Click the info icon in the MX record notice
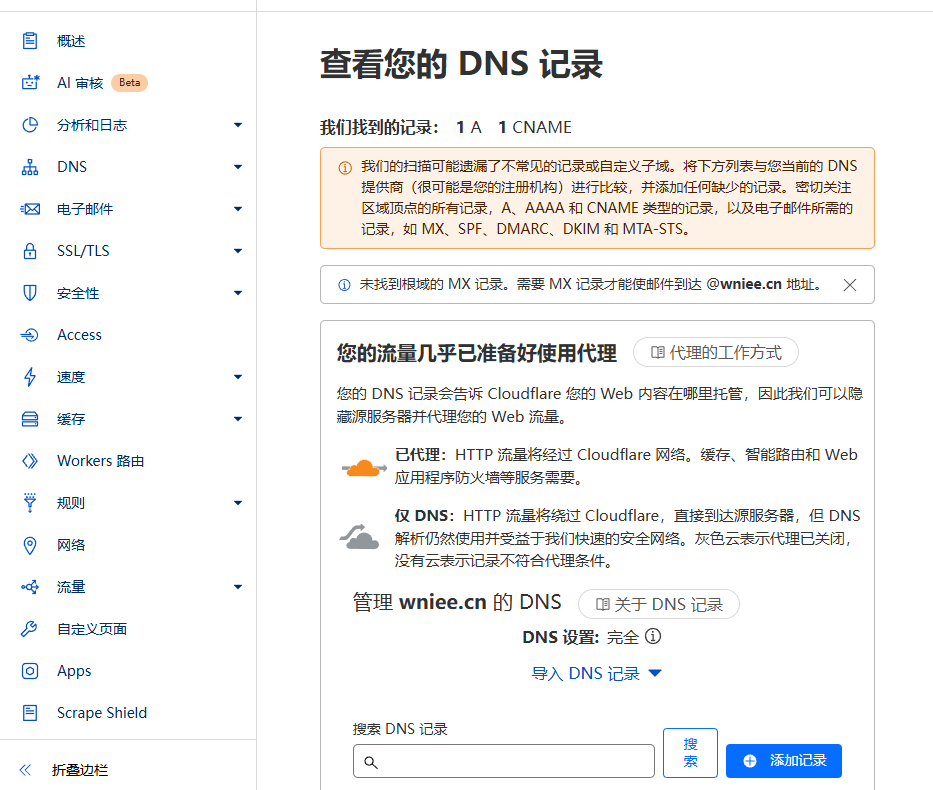933x790 pixels. coord(344,285)
